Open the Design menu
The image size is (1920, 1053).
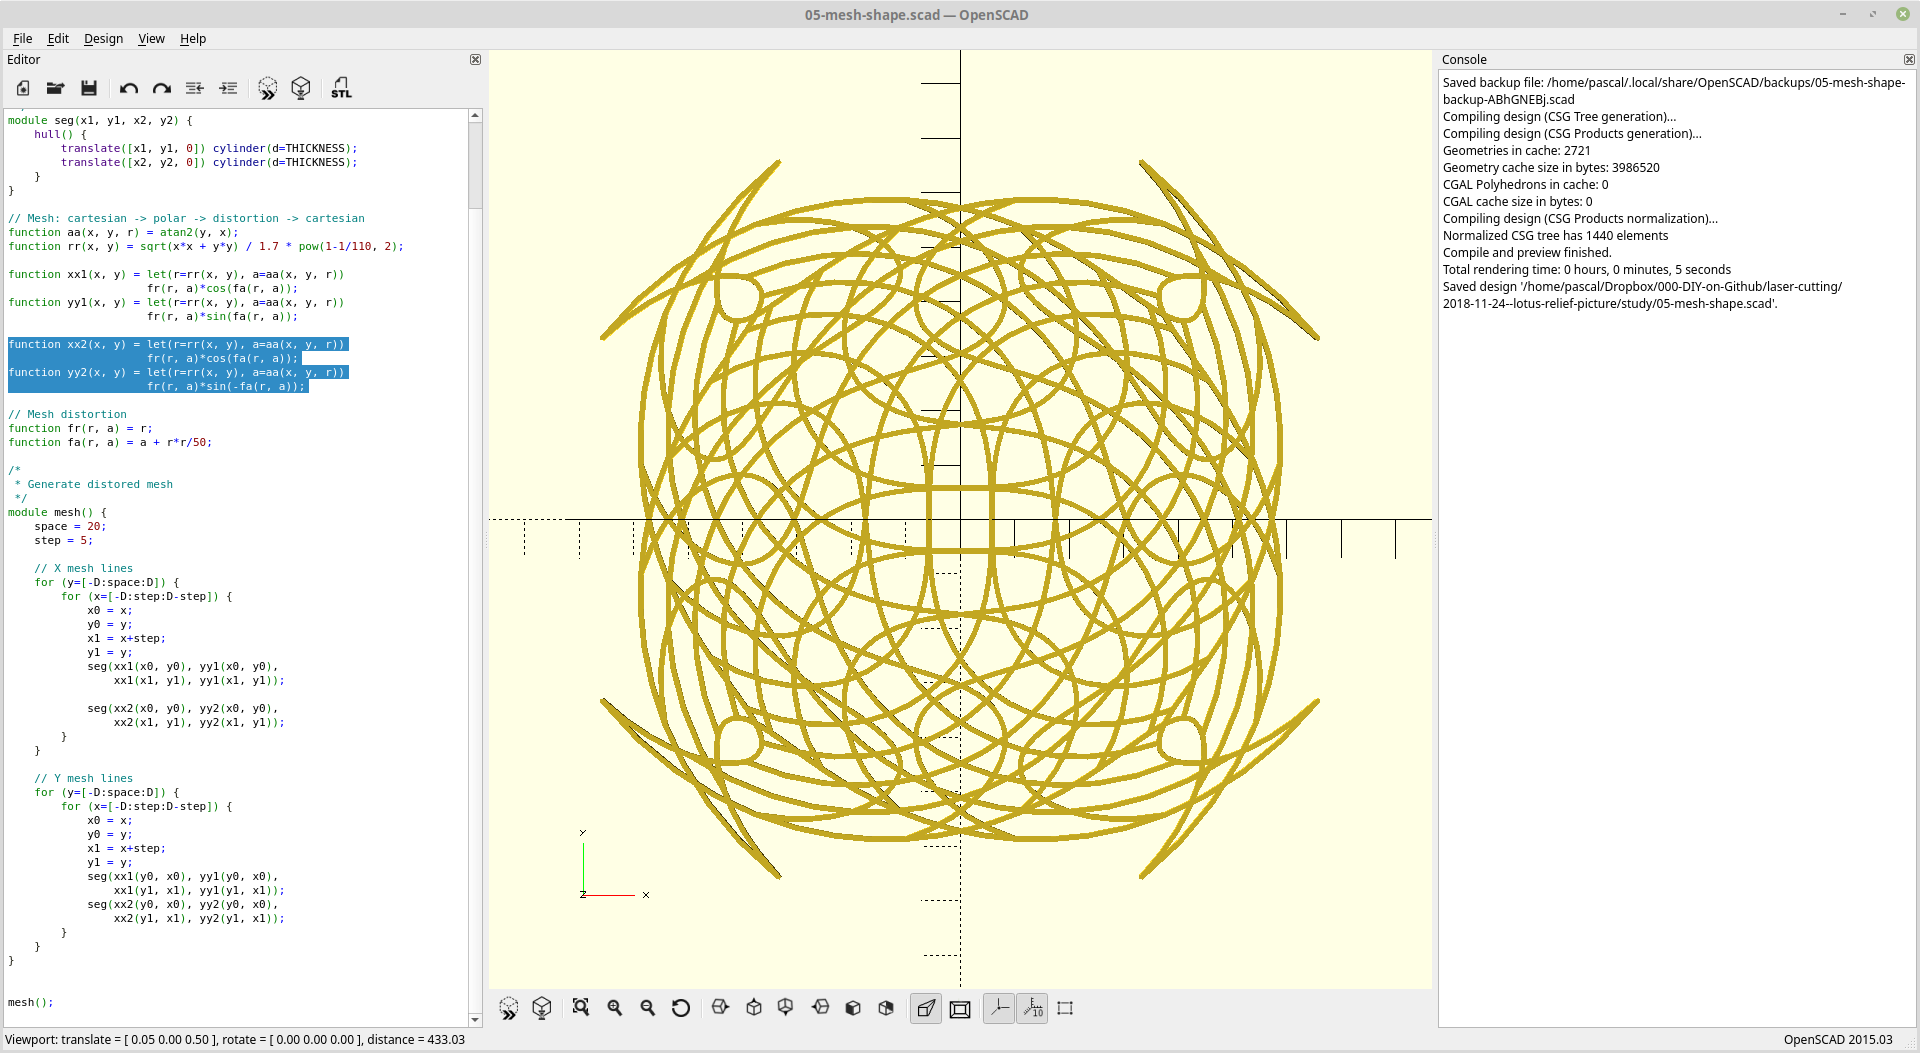(103, 39)
